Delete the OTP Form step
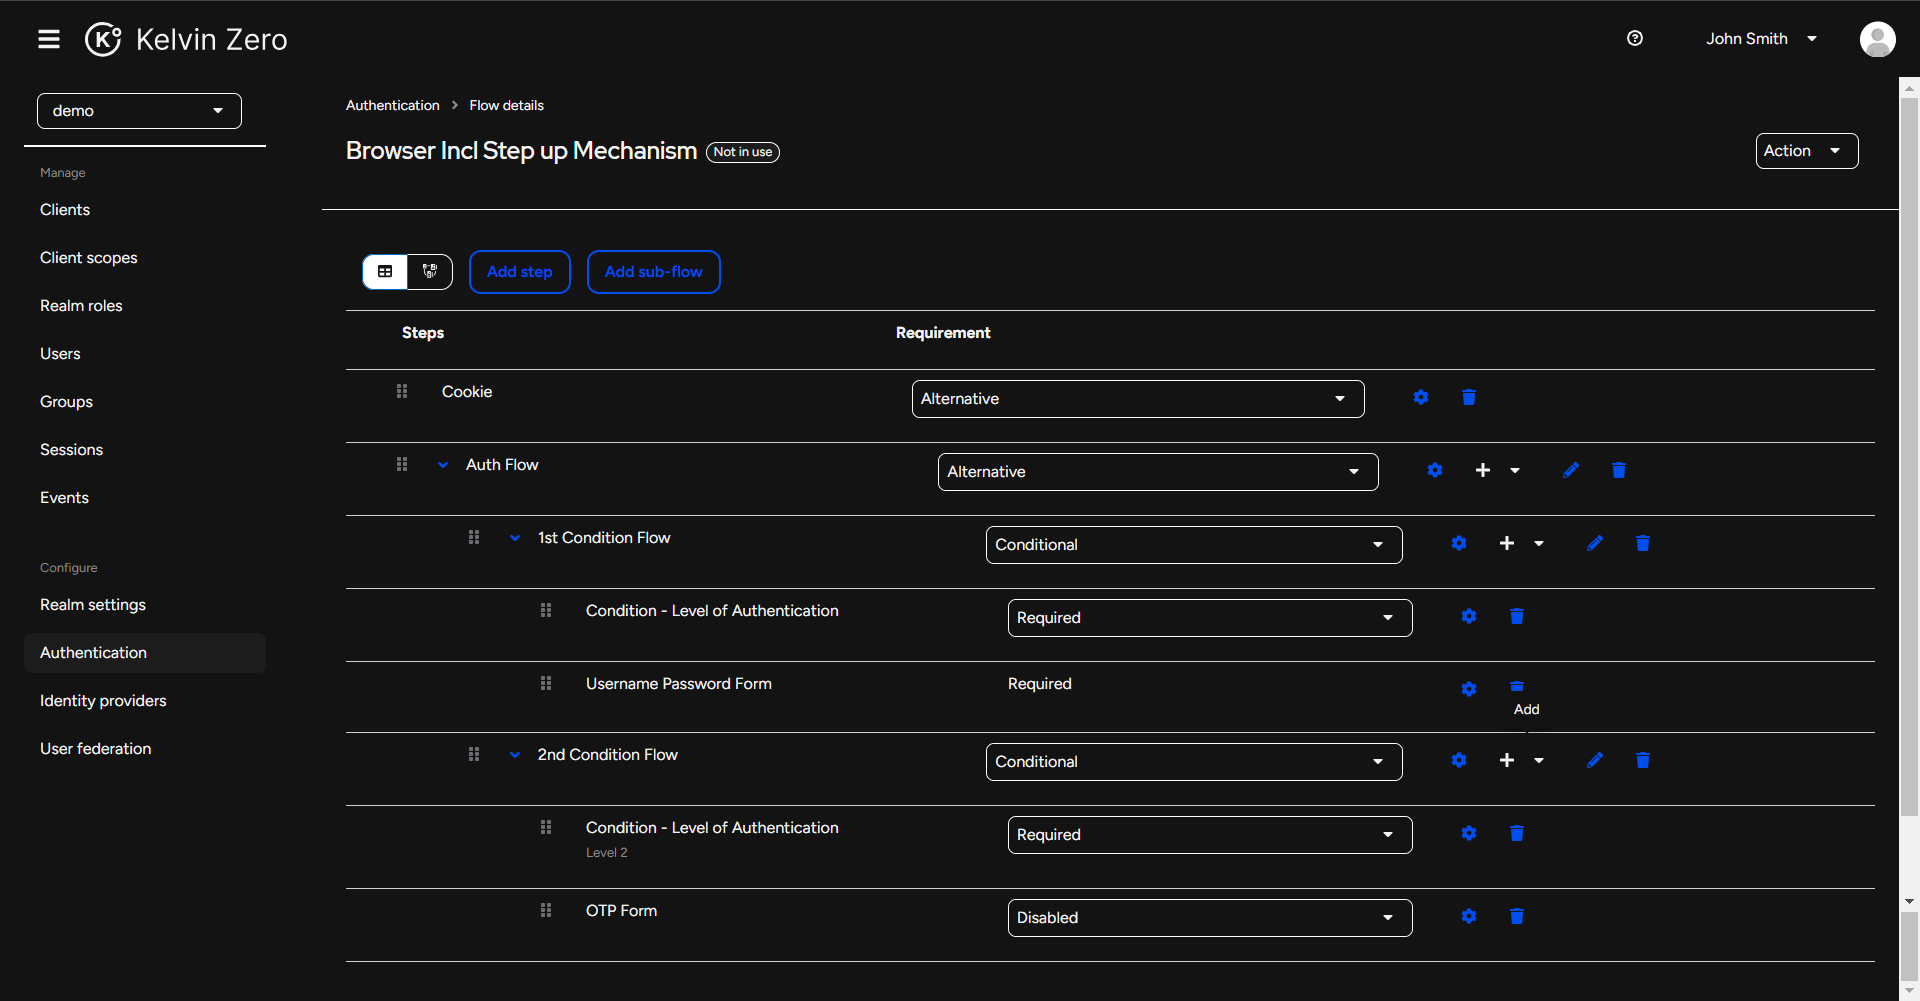 pos(1516,916)
